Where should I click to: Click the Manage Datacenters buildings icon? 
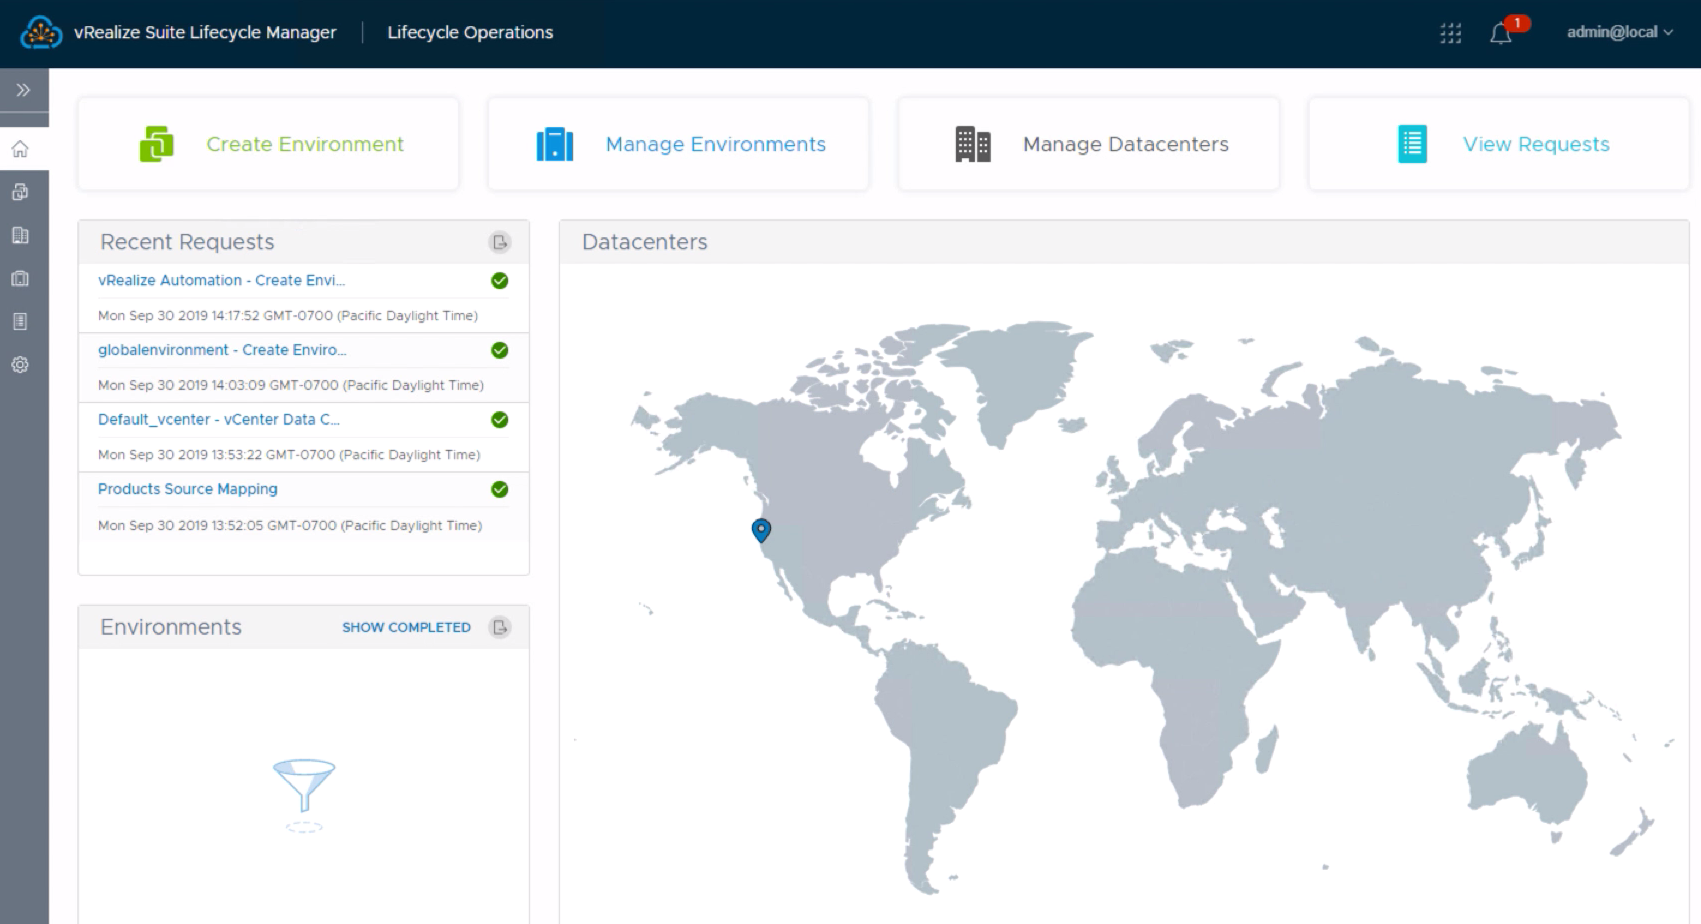point(973,144)
